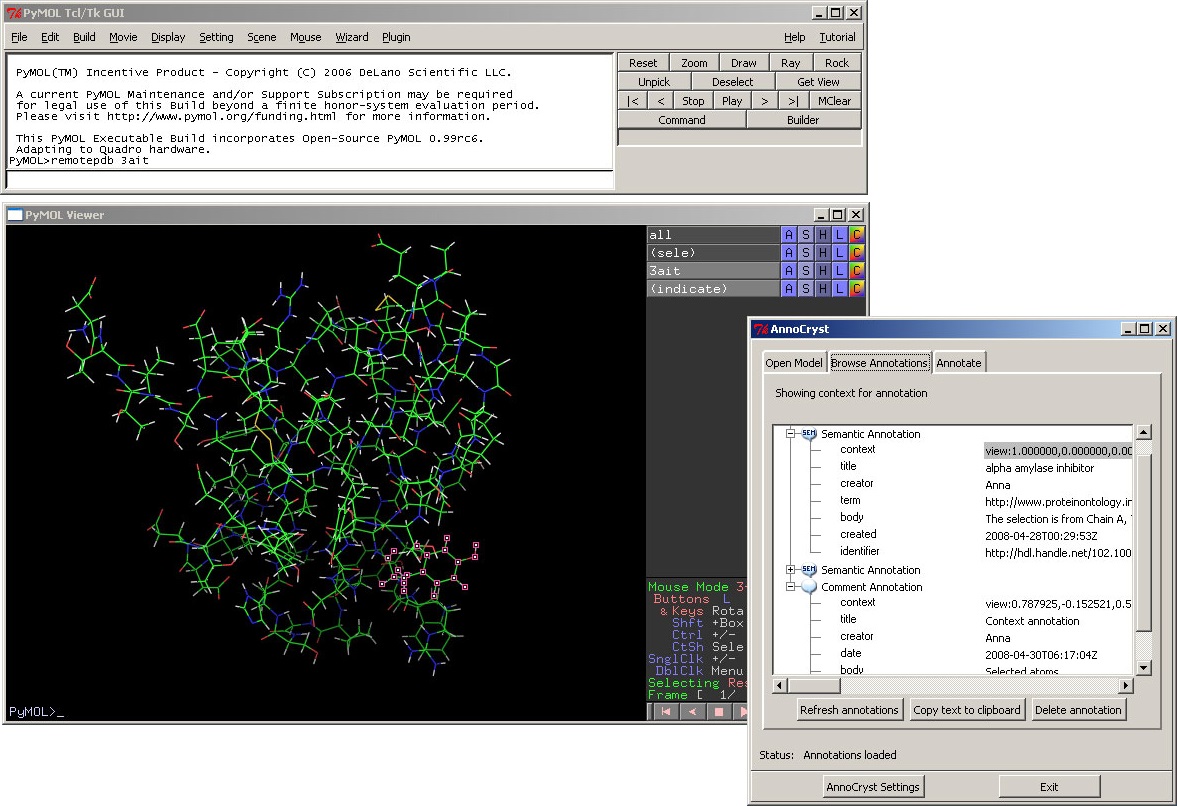Open the Wizard menu
The width and height of the screenshot is (1177, 806).
(x=352, y=37)
